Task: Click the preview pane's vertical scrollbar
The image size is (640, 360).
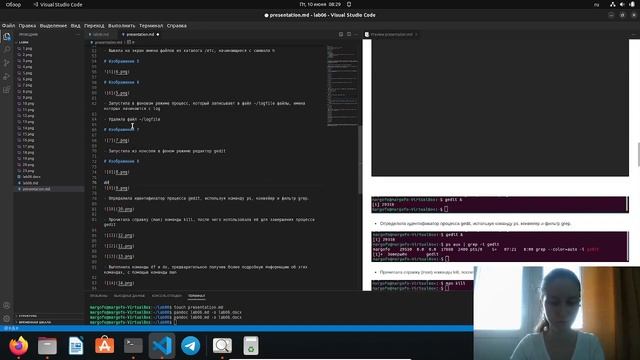Action: 638,155
